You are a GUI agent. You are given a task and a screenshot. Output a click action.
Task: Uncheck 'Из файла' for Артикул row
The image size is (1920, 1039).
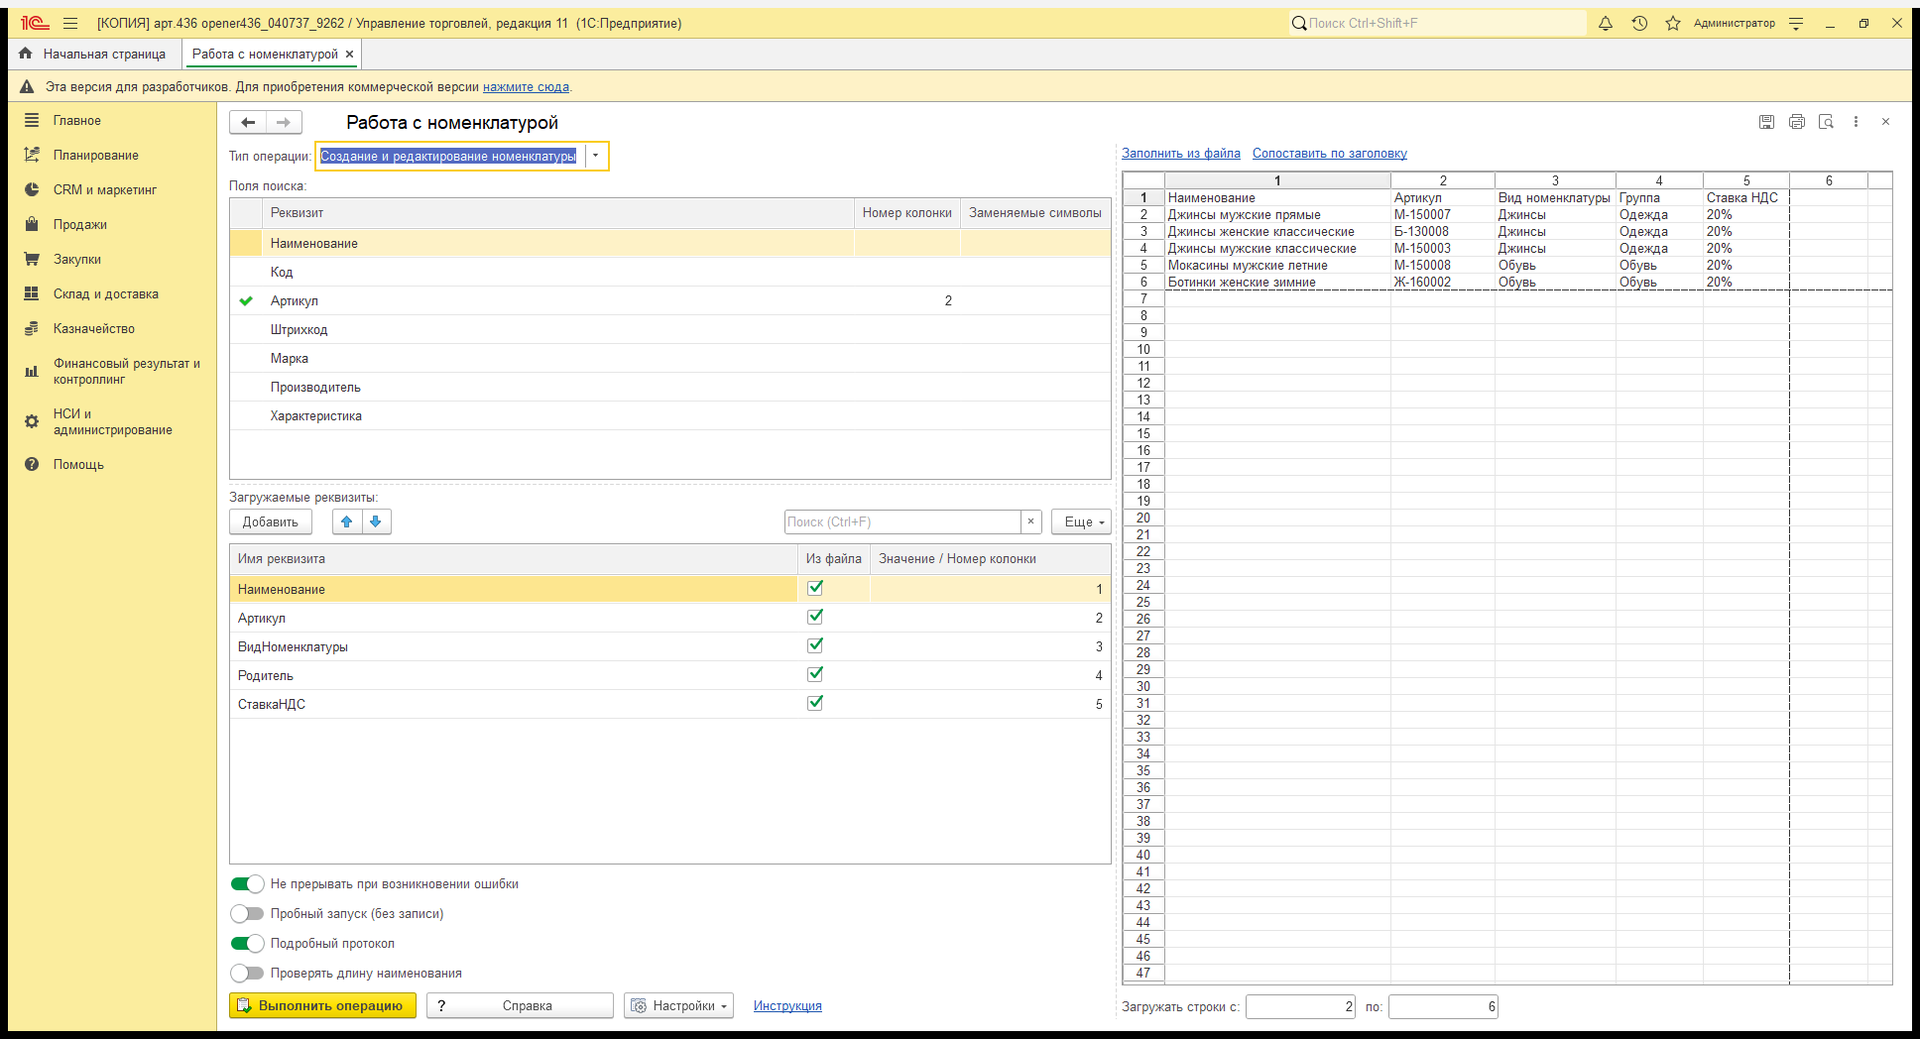815,617
